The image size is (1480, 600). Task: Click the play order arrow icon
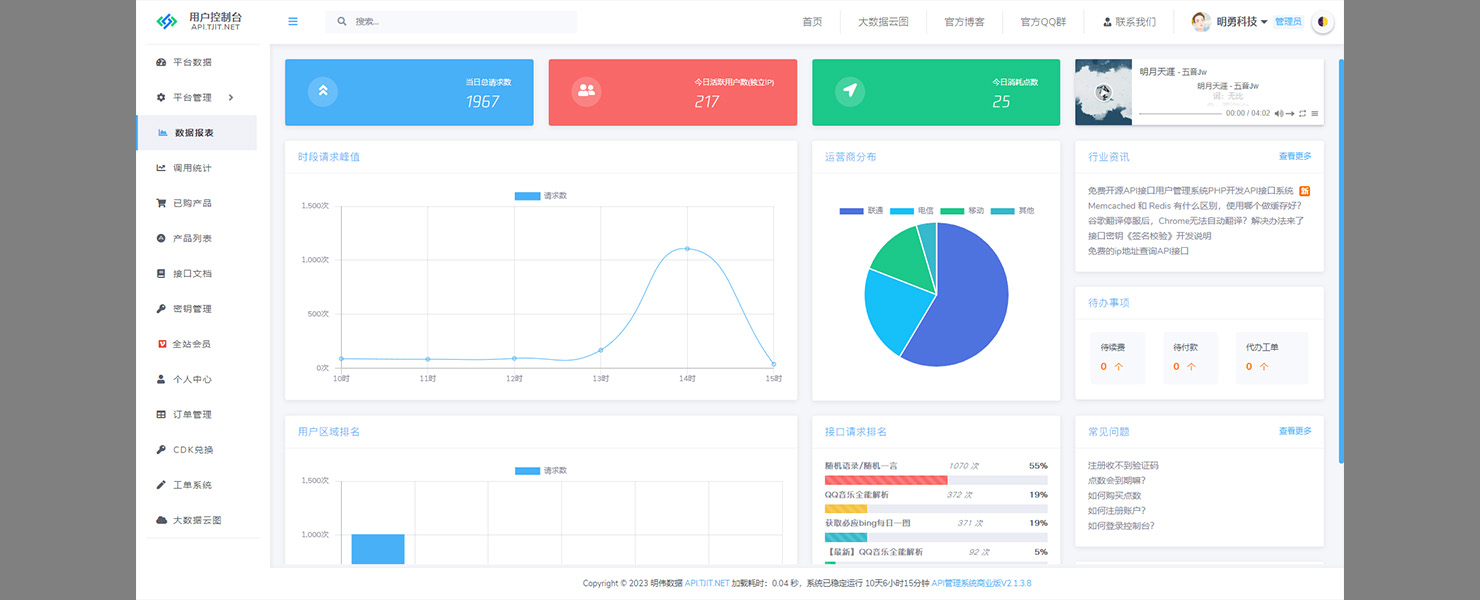(x=1290, y=114)
